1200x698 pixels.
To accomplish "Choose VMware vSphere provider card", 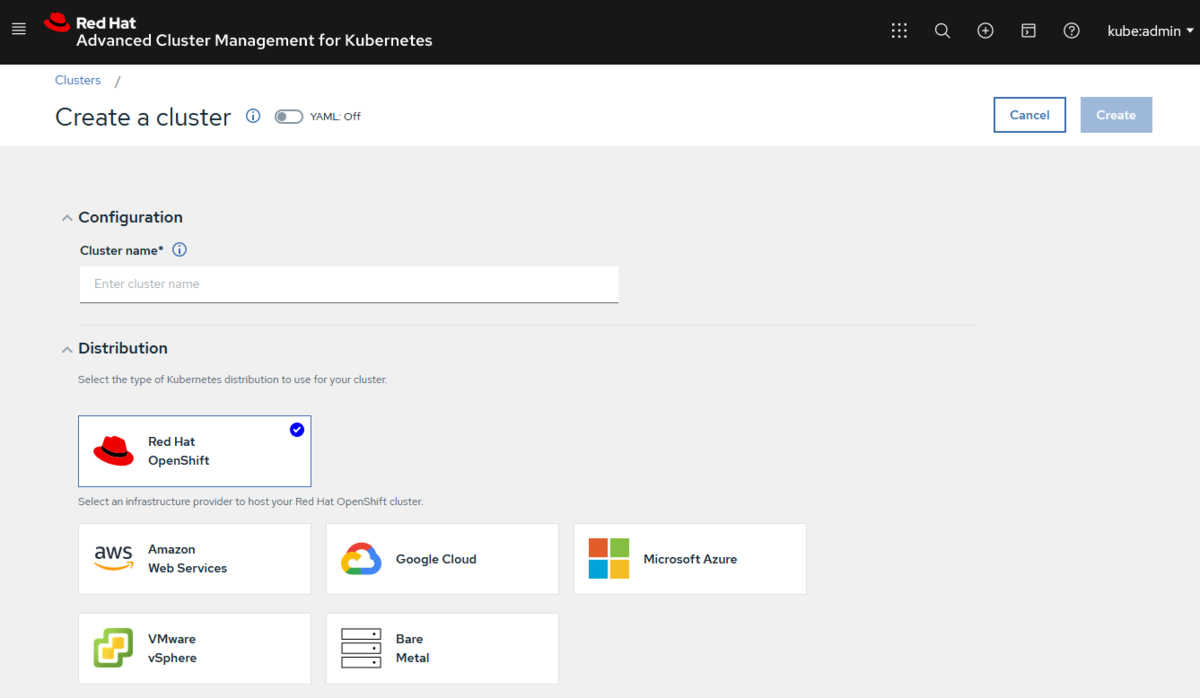I will coord(195,648).
